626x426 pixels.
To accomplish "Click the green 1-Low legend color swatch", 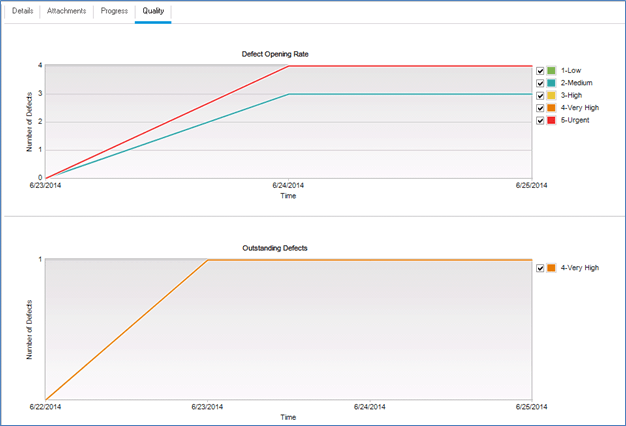I will coord(552,70).
